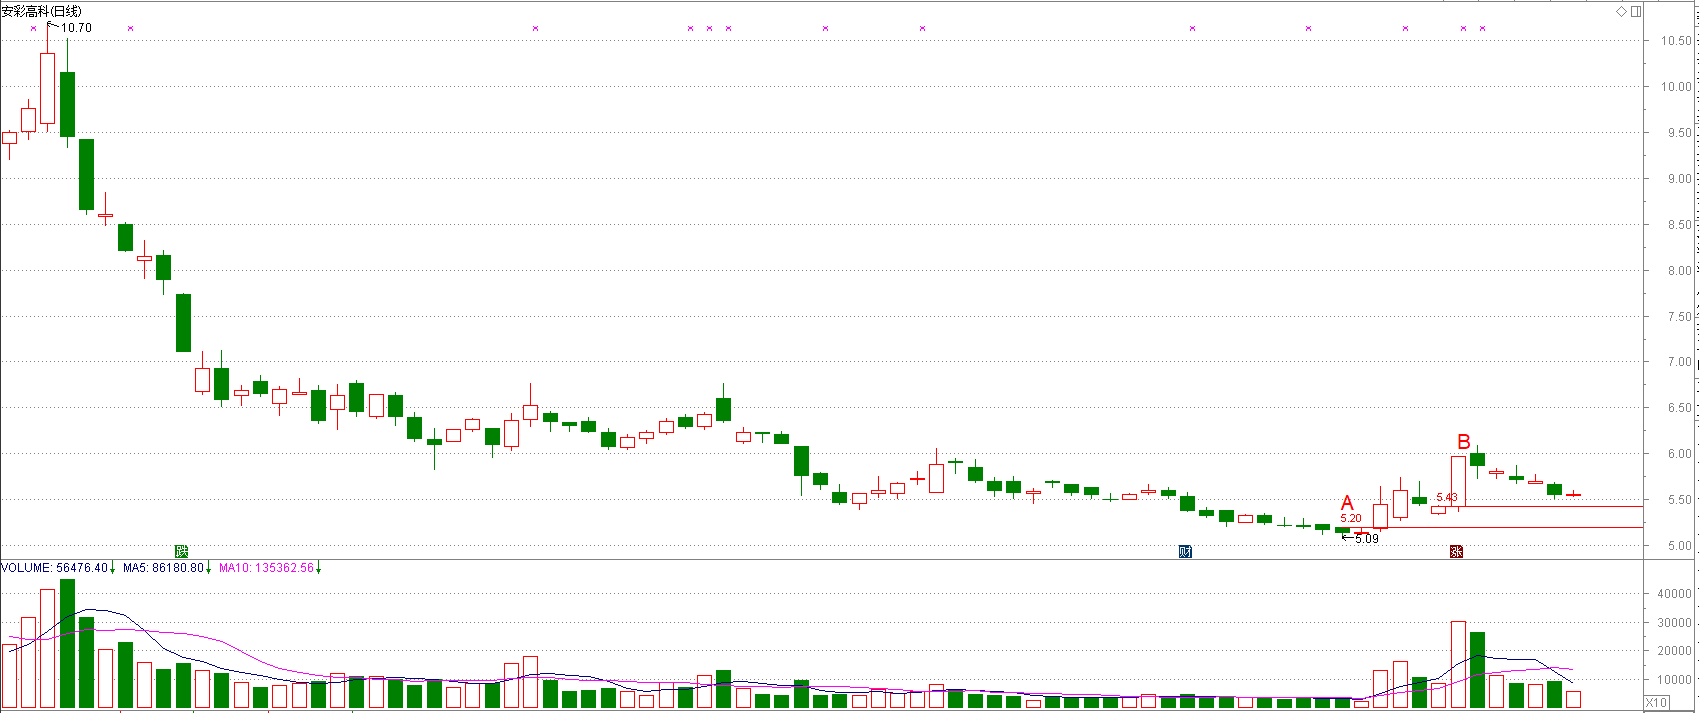Open the blue 财 financial report marker

1185,551
